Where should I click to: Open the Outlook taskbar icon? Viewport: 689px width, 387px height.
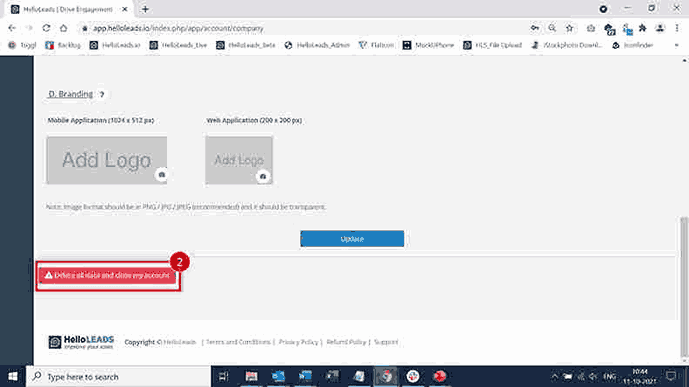(278, 376)
